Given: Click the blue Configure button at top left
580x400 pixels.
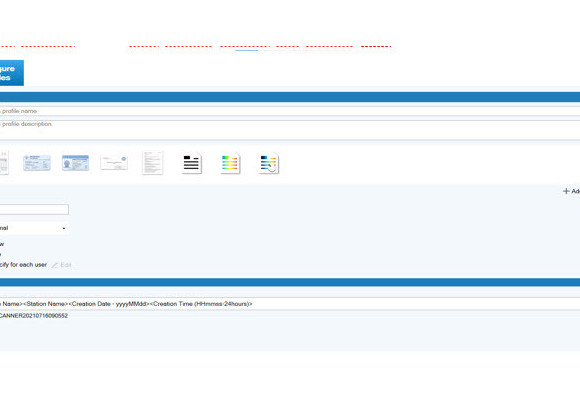Looking at the screenshot, I should (11, 73).
